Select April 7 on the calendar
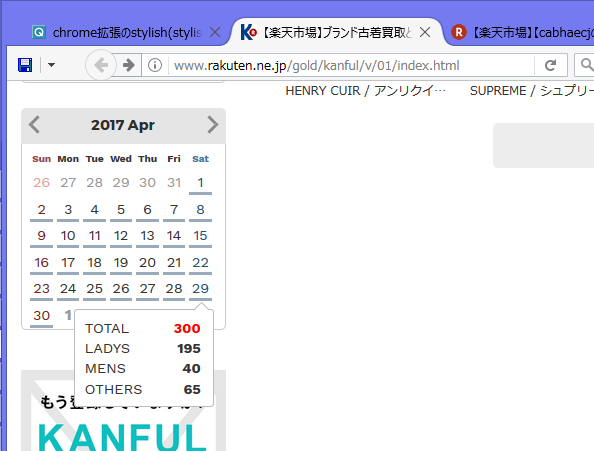 click(174, 210)
